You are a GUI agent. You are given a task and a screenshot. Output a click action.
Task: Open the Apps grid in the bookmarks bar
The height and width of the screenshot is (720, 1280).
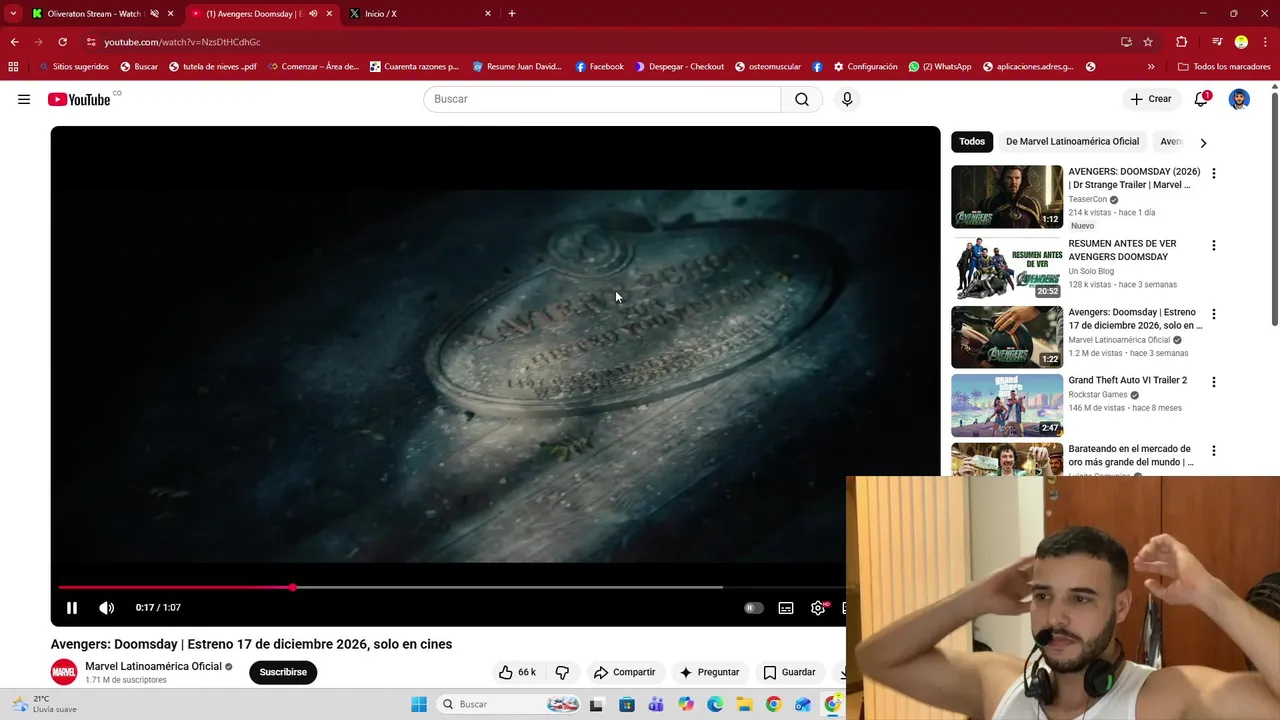point(13,67)
